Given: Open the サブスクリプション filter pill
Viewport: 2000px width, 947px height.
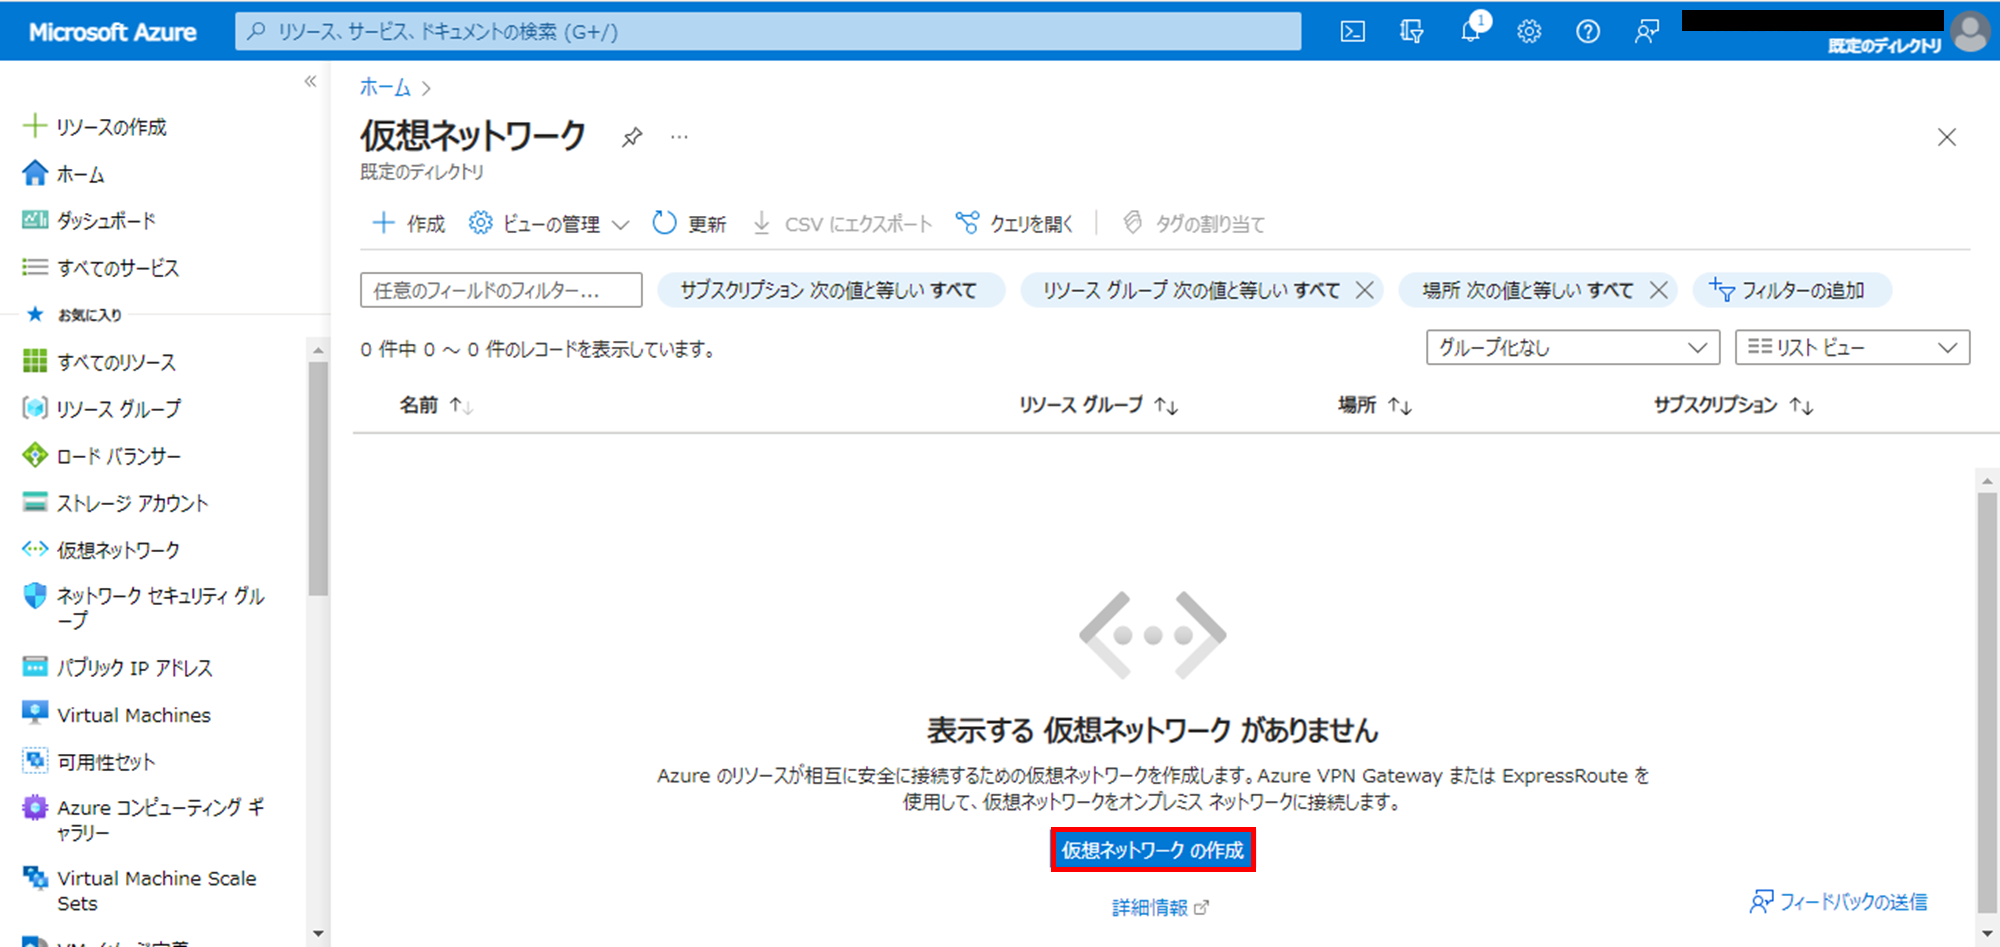Looking at the screenshot, I should coord(830,290).
